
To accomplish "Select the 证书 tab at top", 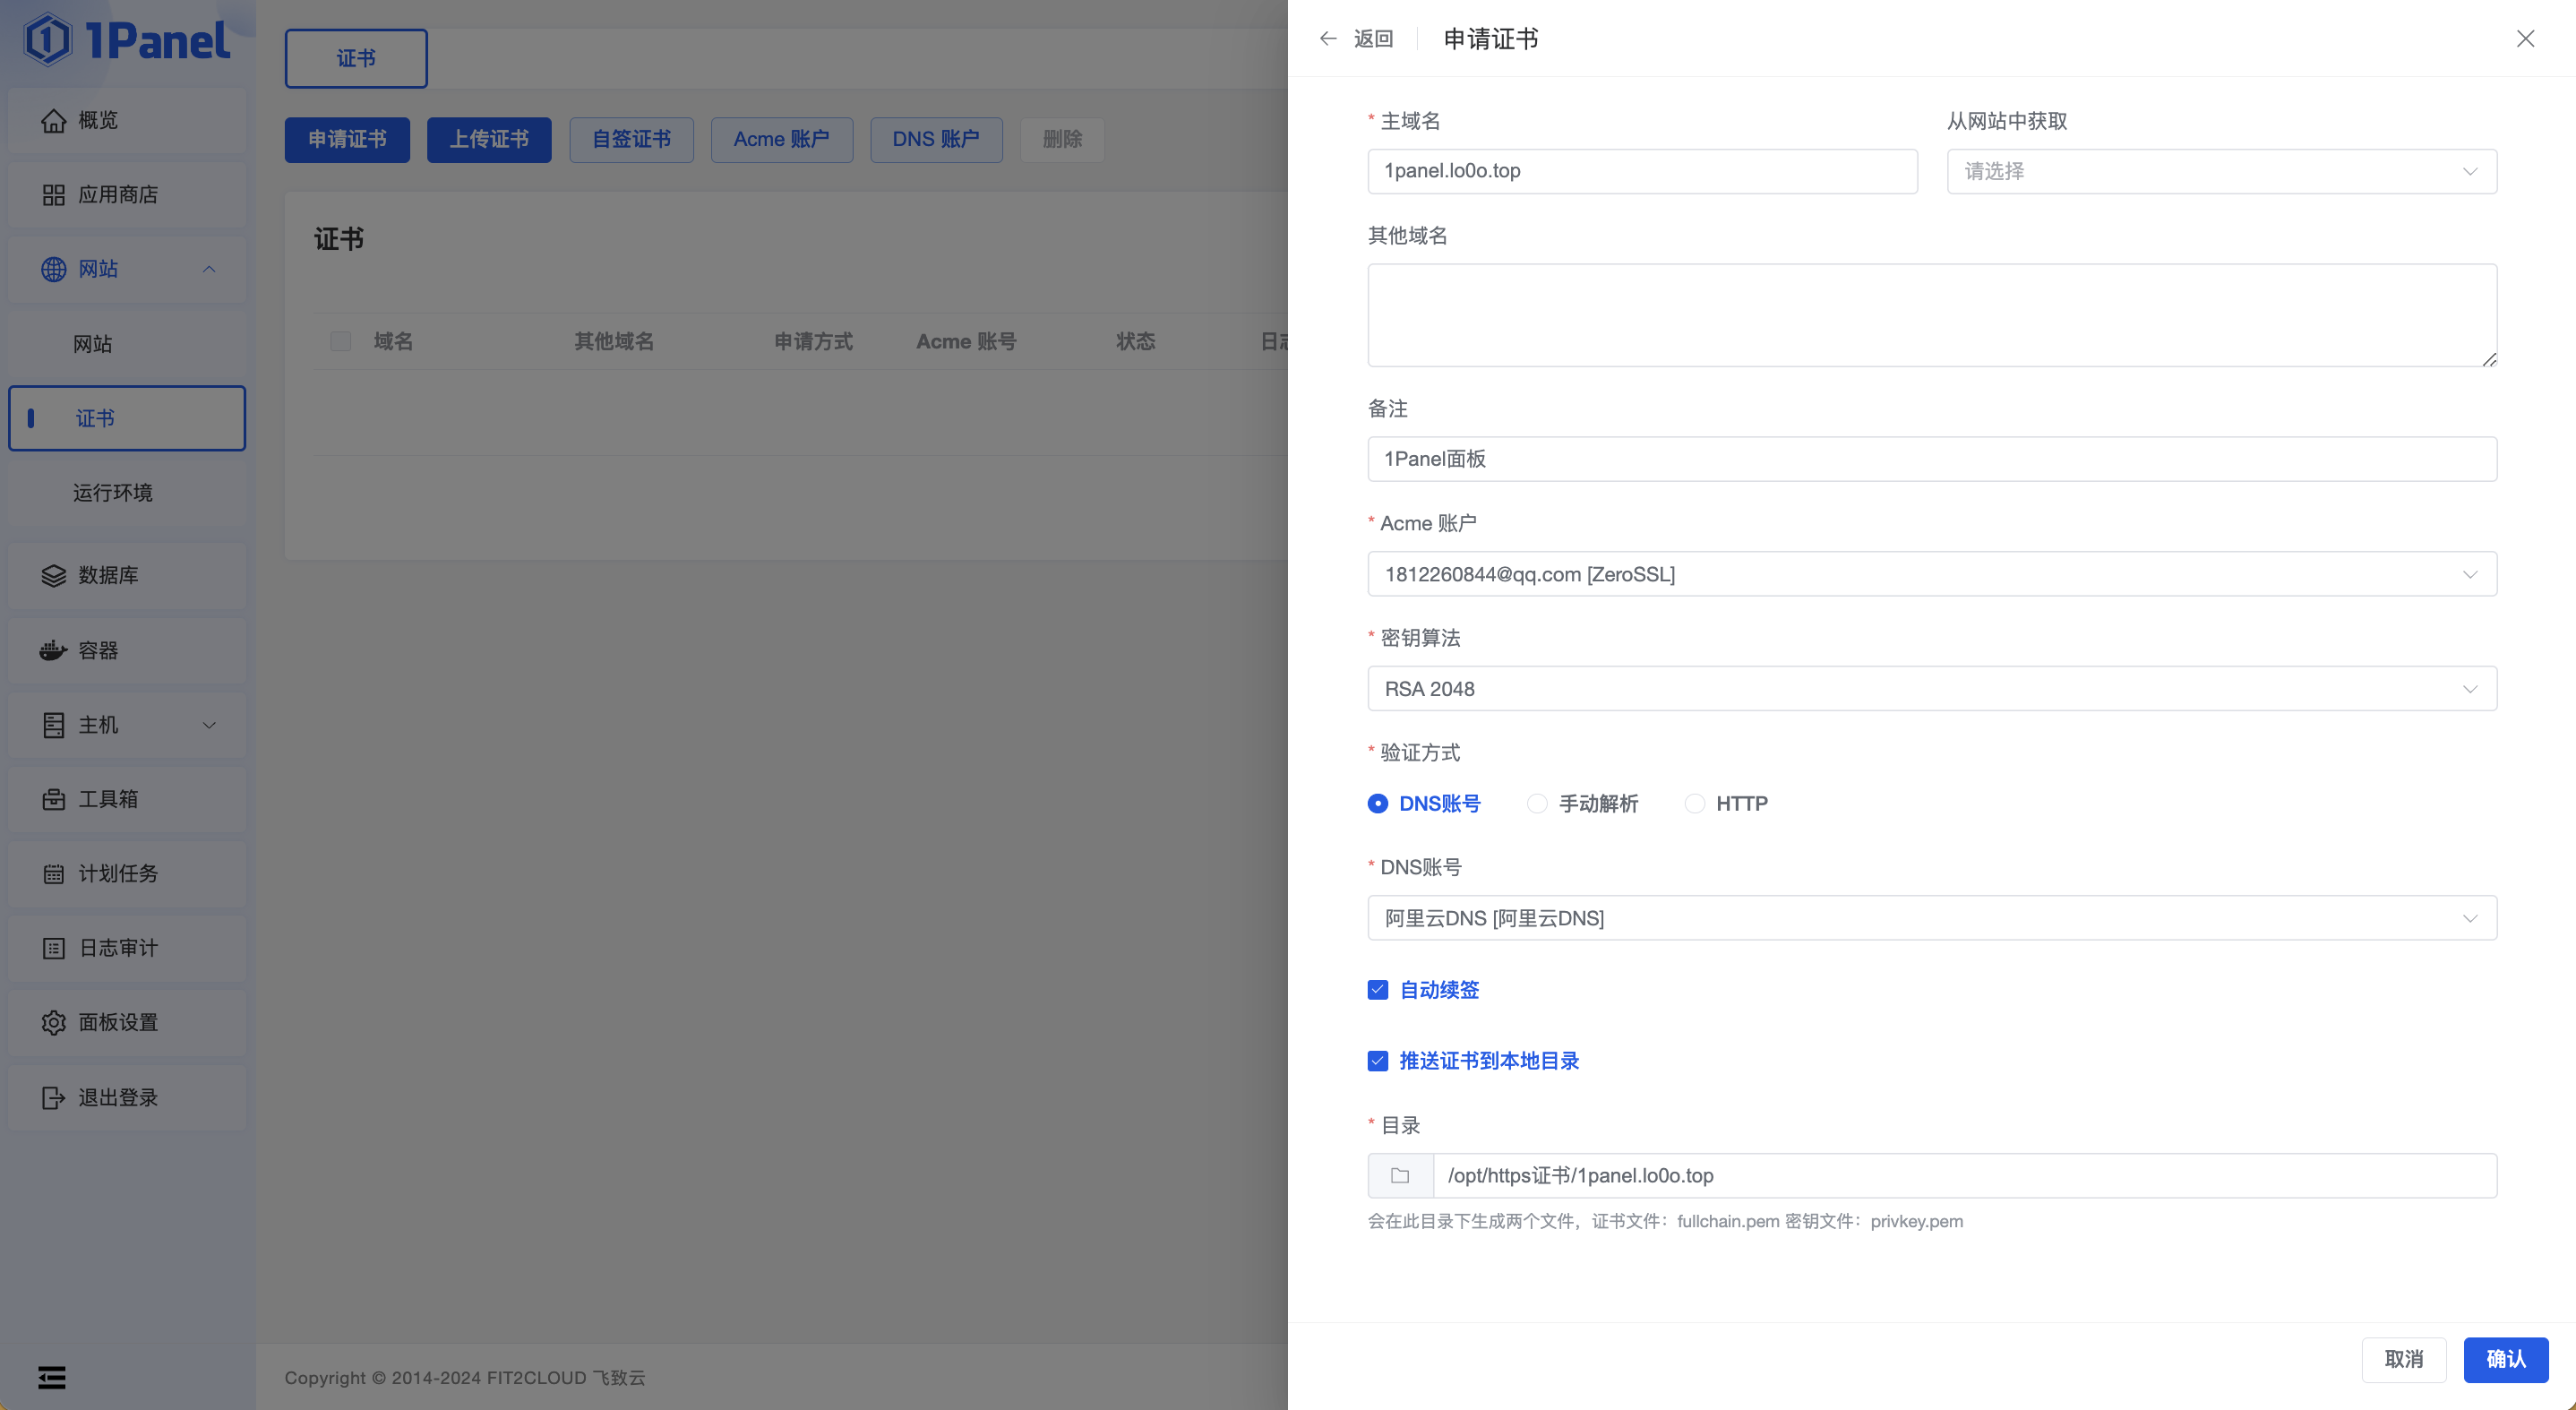I will coord(356,59).
